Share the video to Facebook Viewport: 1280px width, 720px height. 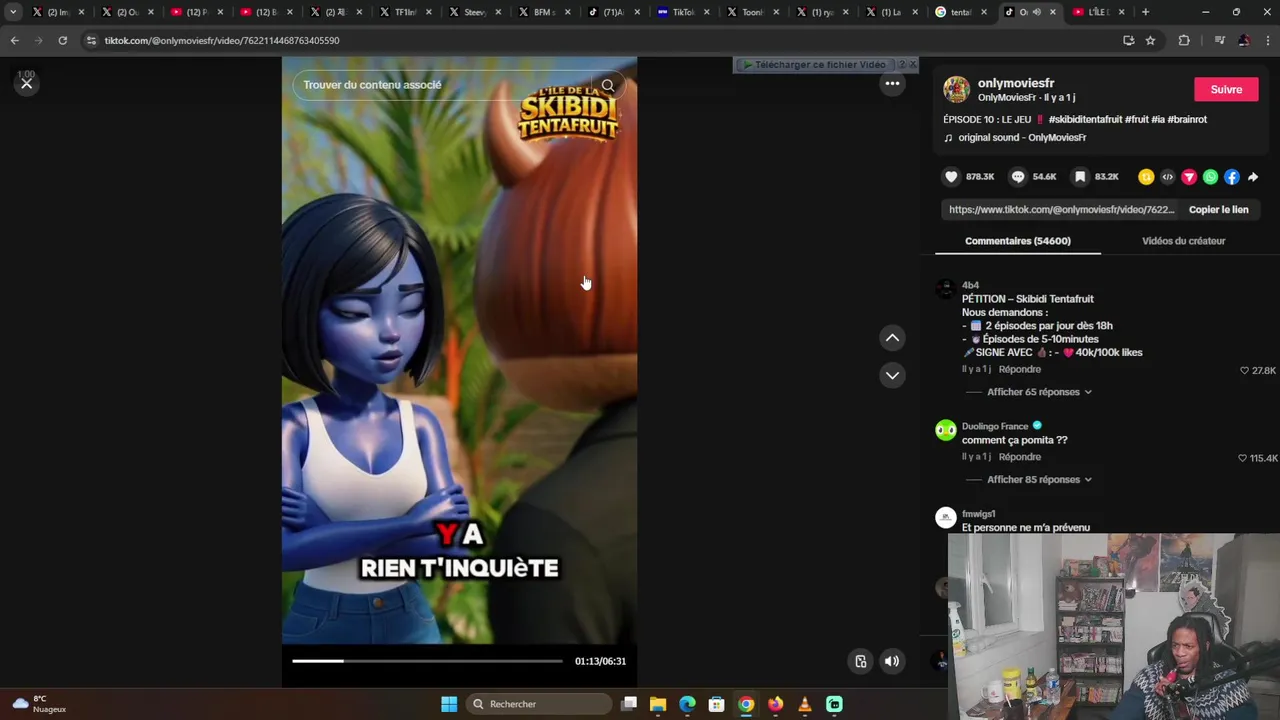pyautogui.click(x=1232, y=177)
